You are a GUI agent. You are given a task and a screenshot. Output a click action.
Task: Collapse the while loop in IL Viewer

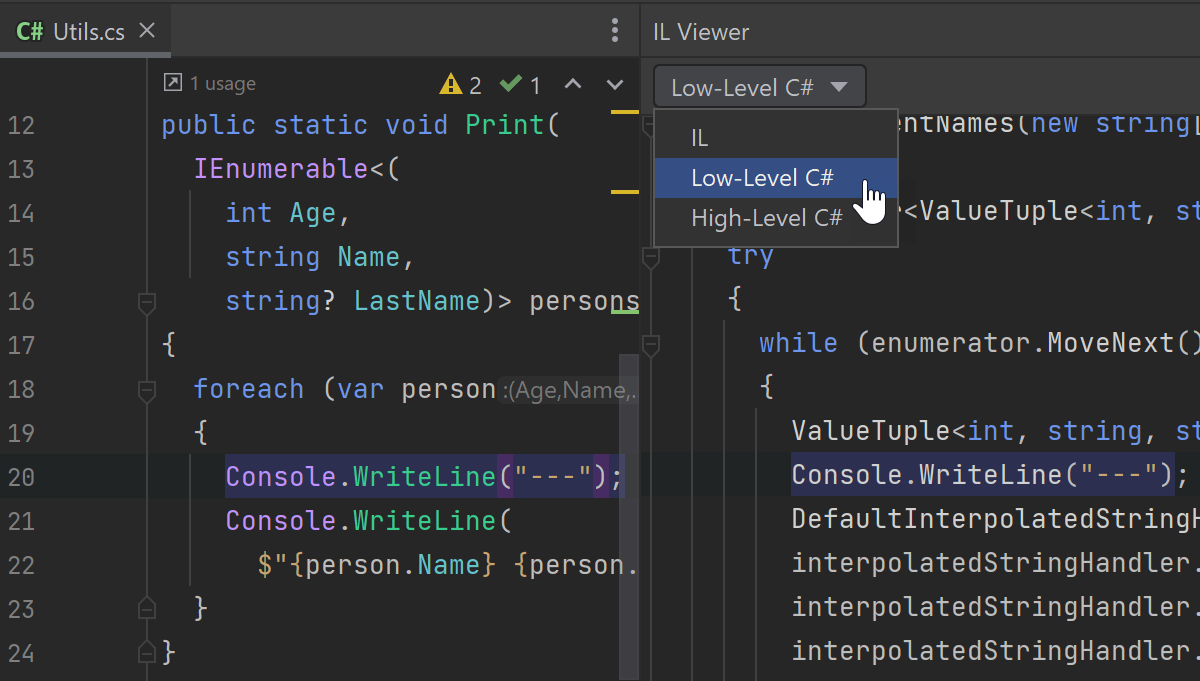[651, 344]
